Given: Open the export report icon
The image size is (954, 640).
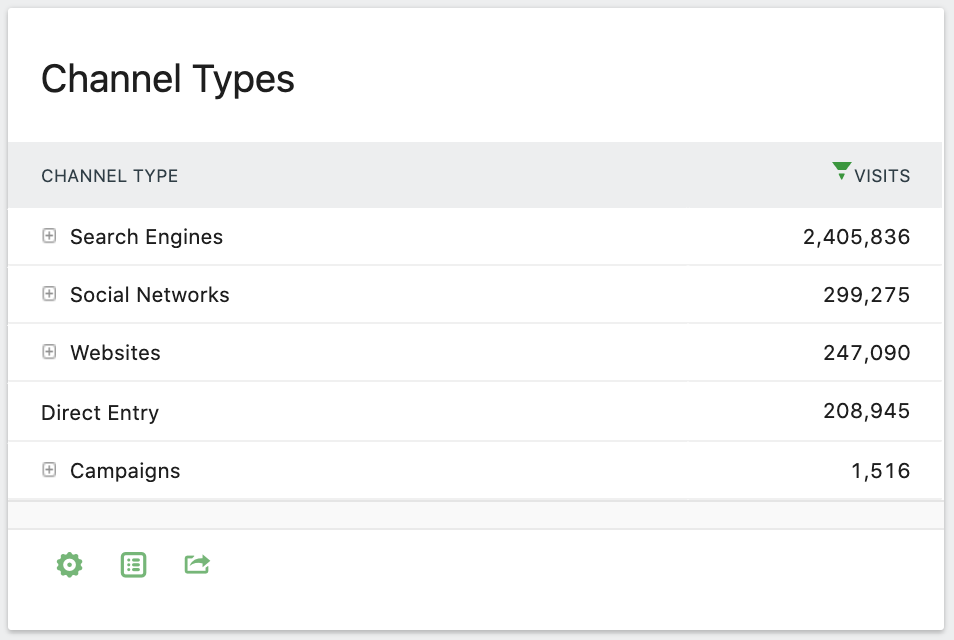Looking at the screenshot, I should pos(196,564).
